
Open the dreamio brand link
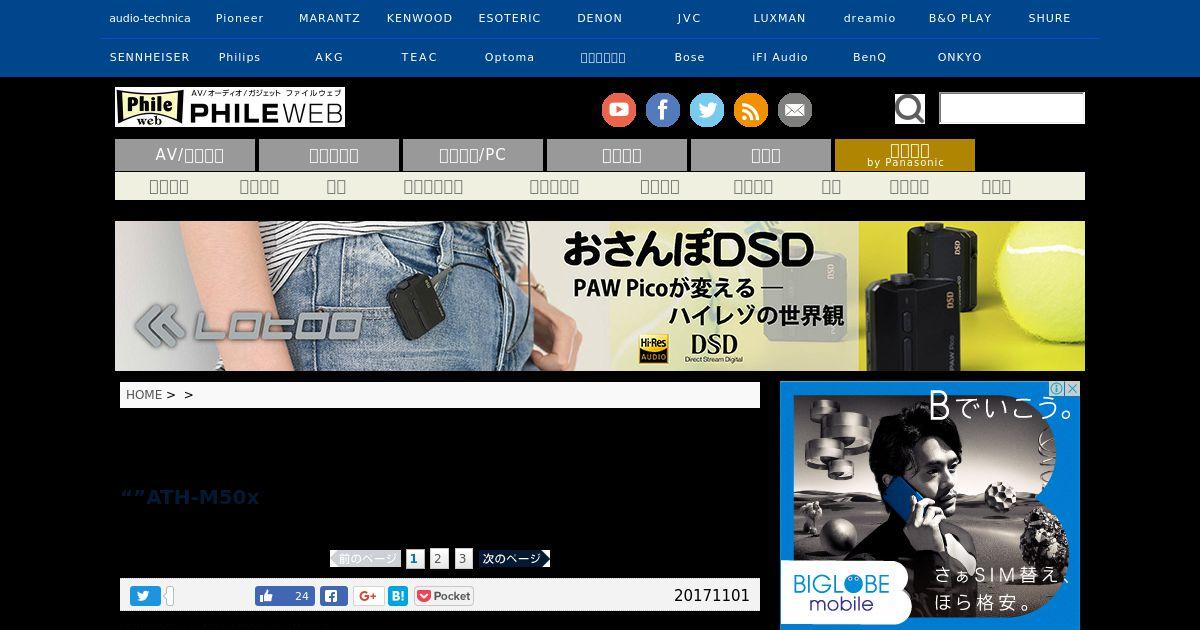(x=870, y=19)
